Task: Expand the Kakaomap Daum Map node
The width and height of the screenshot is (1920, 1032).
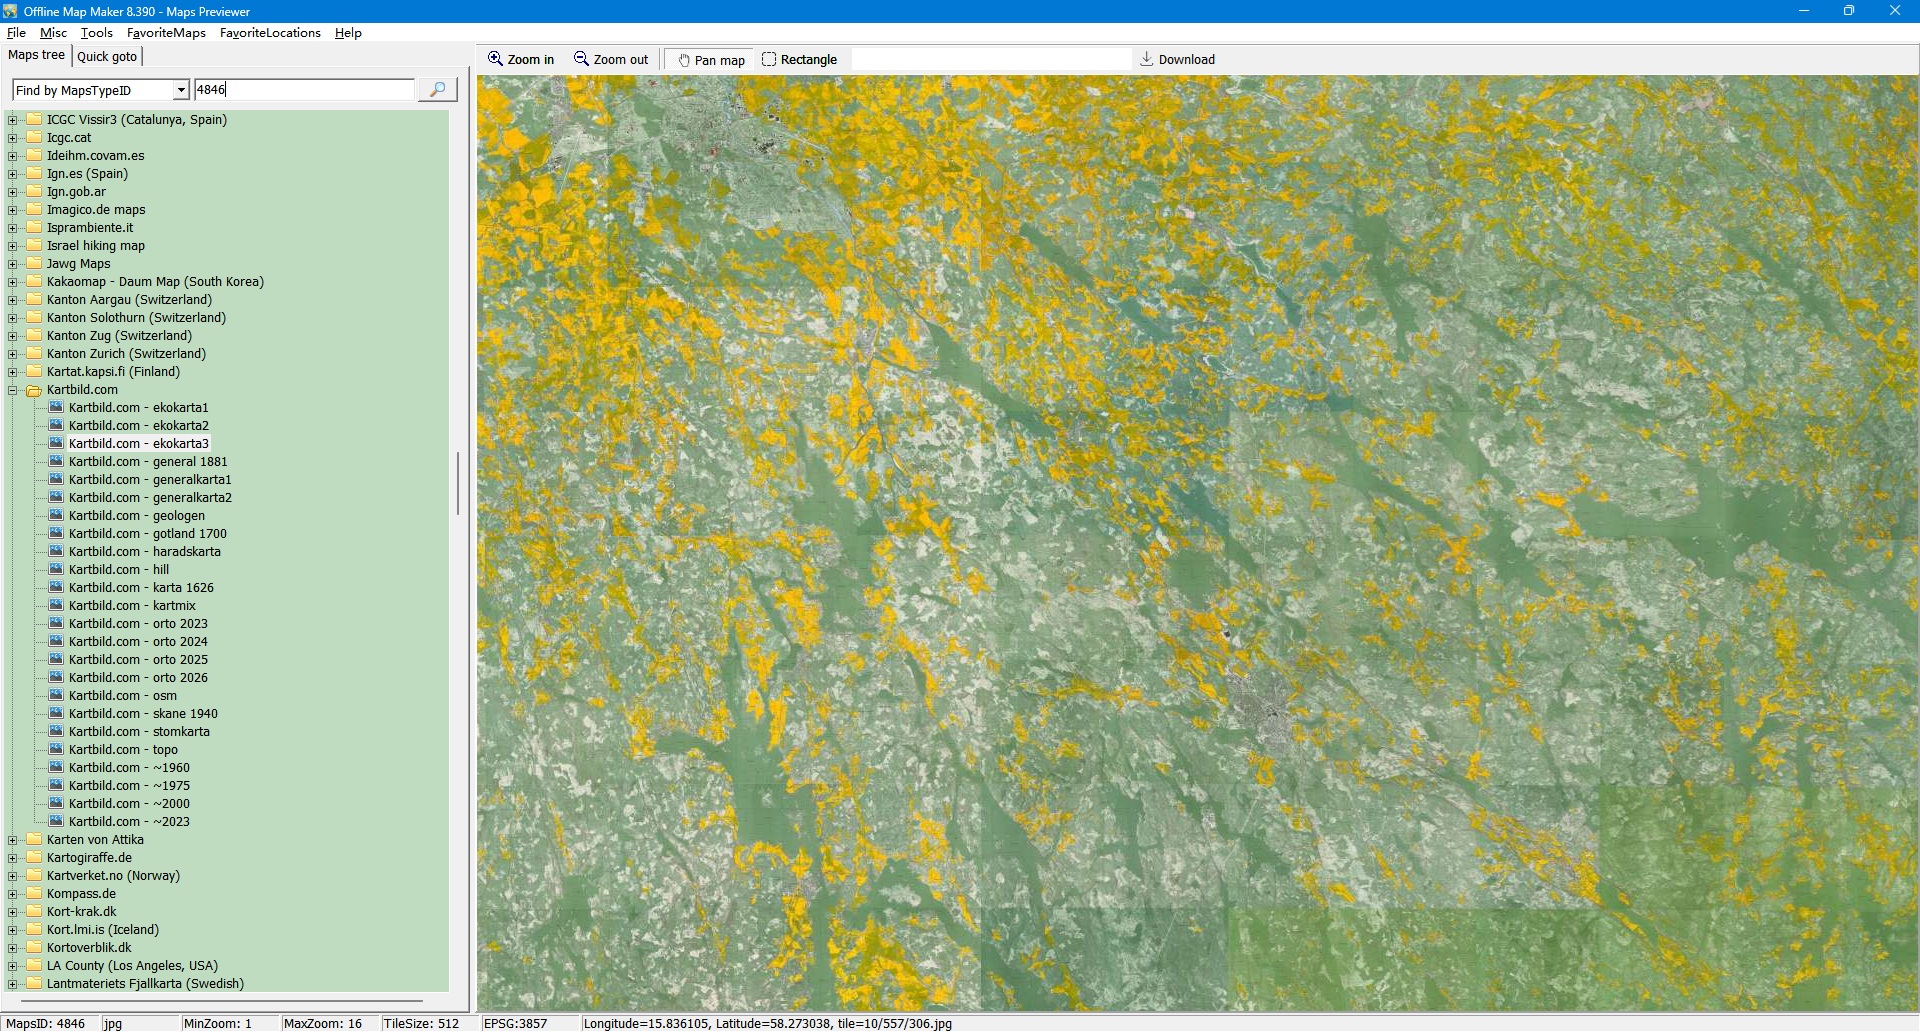Action: click(x=13, y=282)
